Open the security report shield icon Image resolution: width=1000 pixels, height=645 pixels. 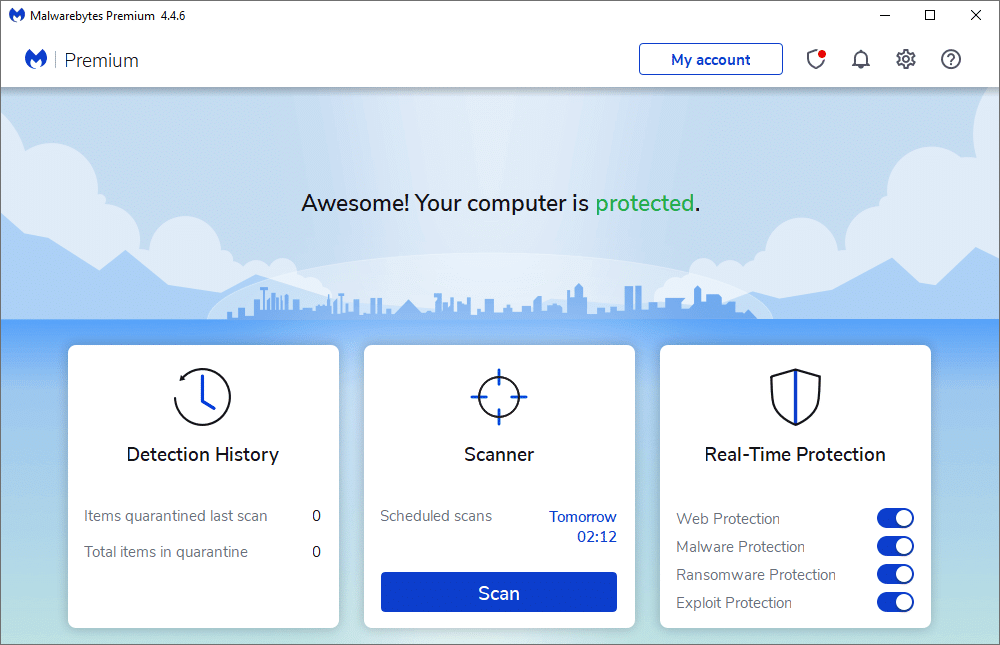816,59
